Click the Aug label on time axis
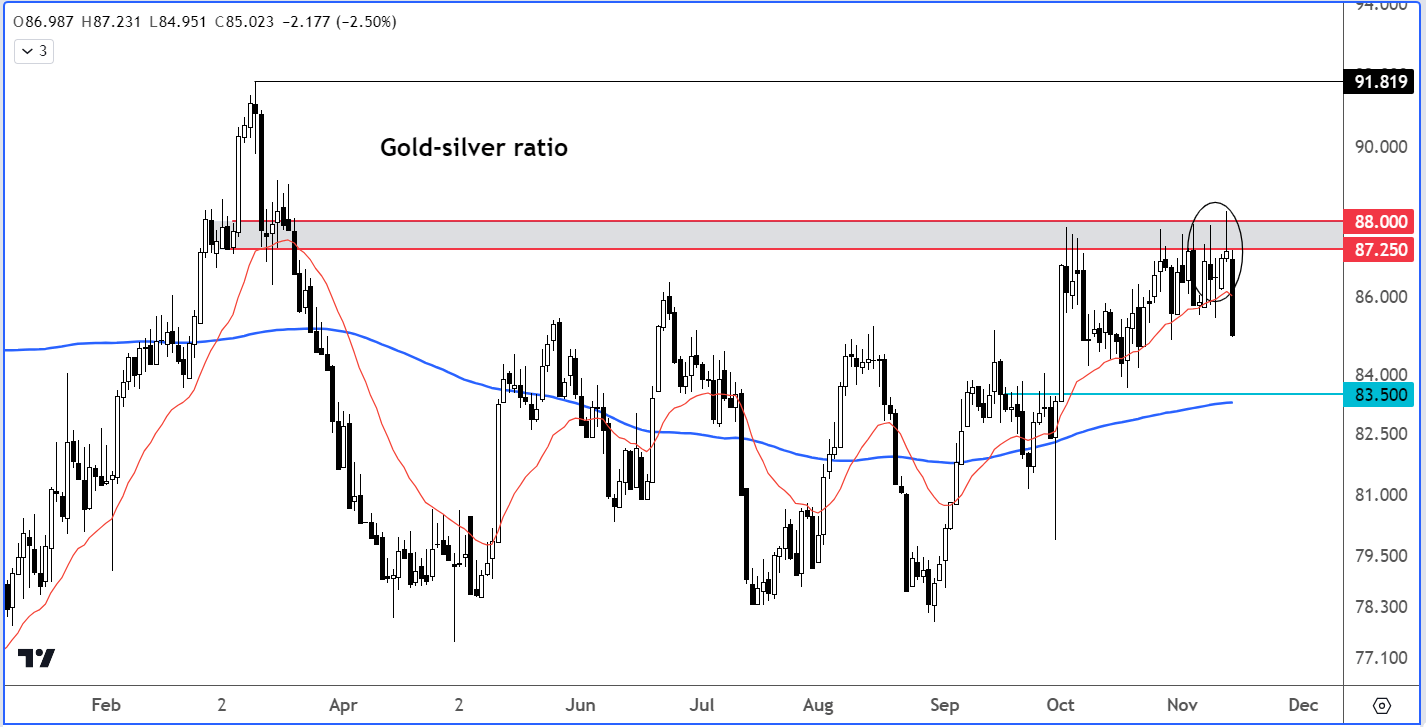The width and height of the screenshot is (1426, 727). pos(818,705)
